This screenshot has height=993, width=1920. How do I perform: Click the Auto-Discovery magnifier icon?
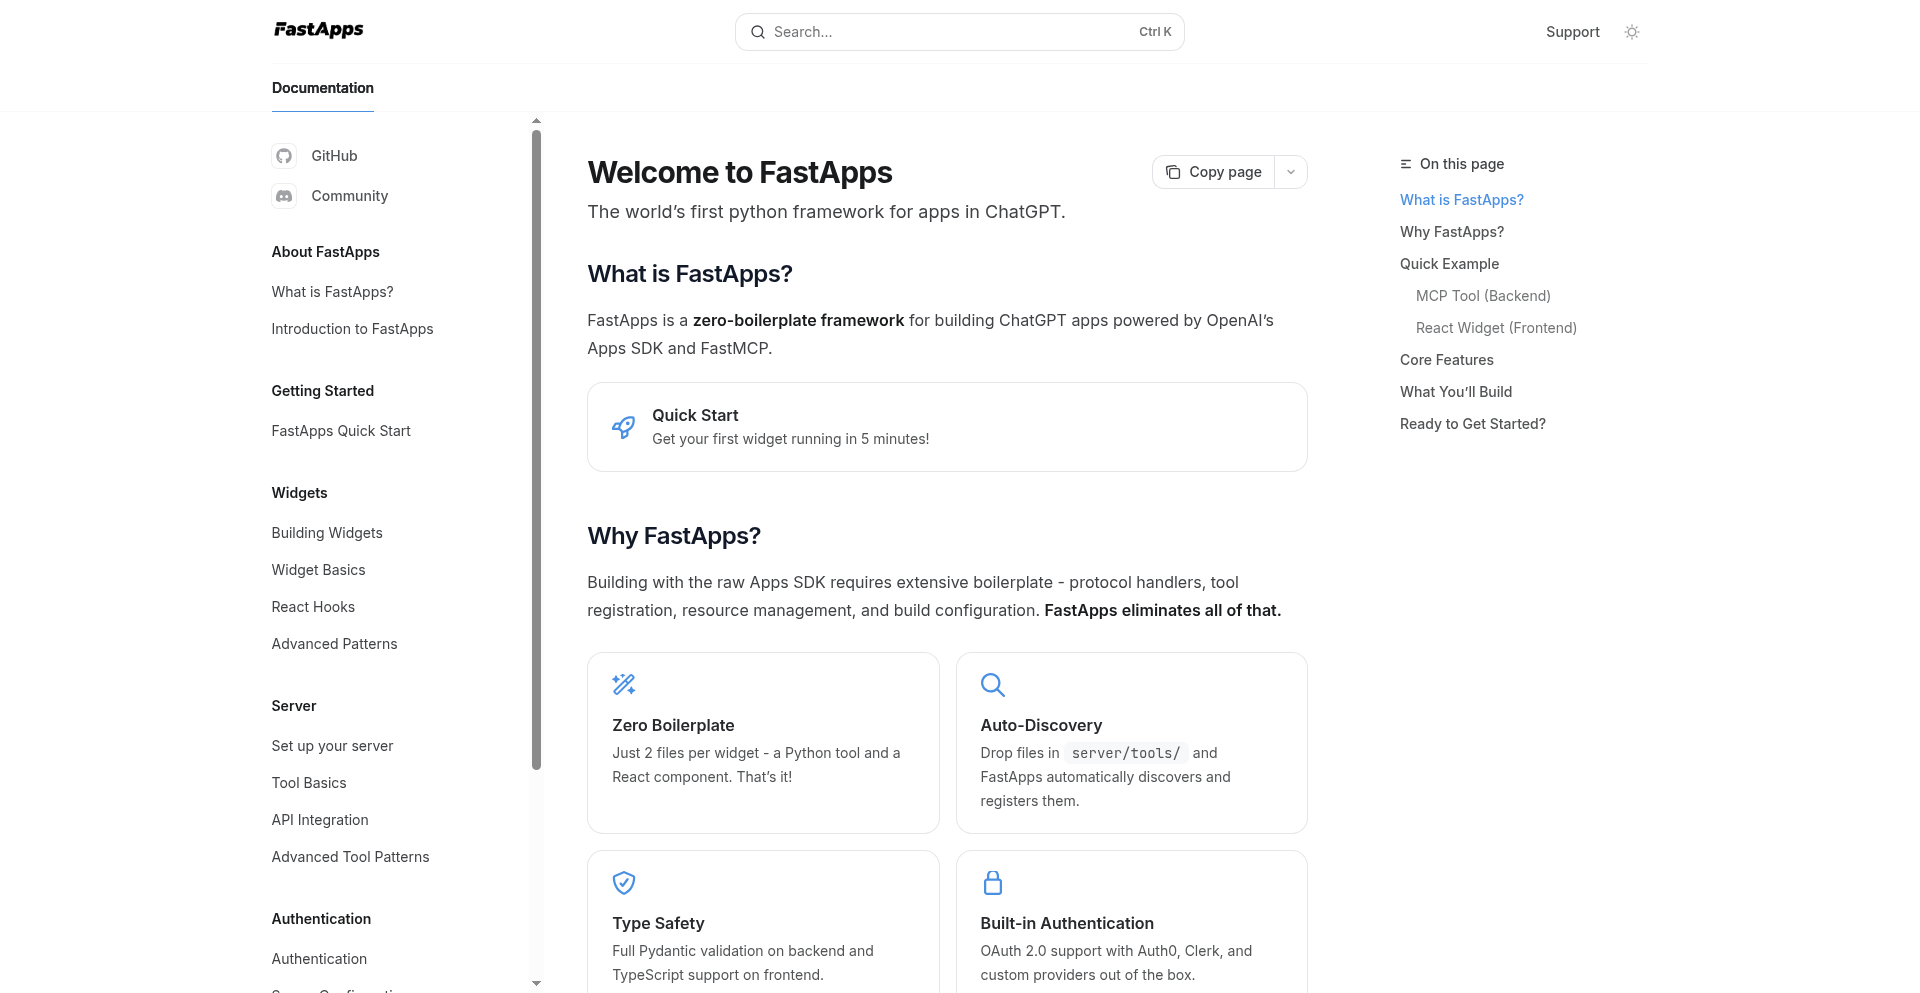coord(992,684)
